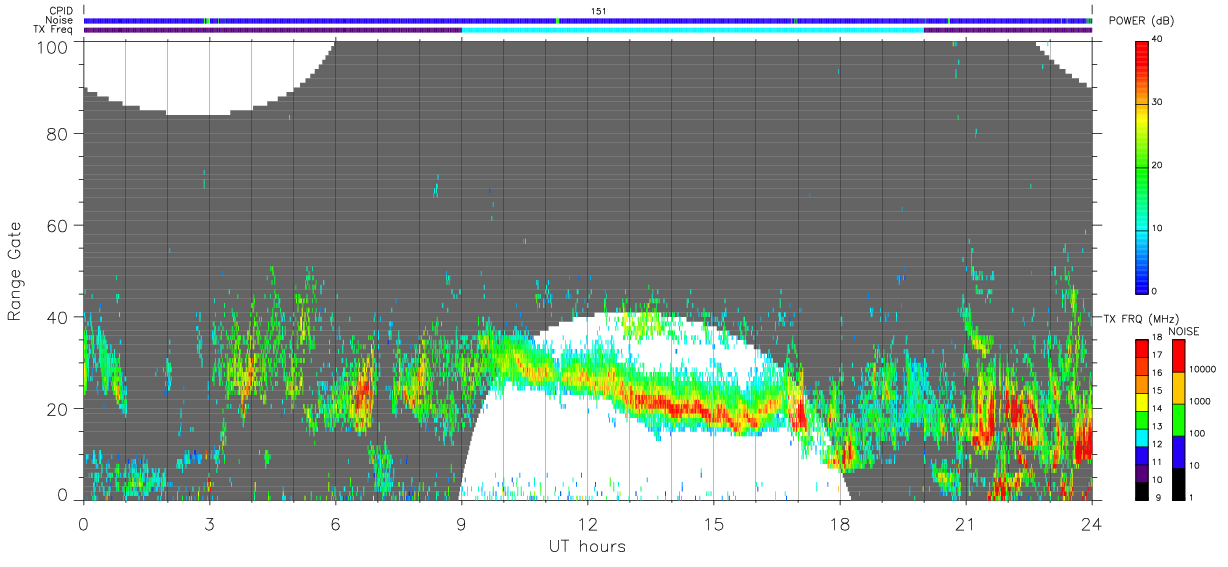The width and height of the screenshot is (1228, 567).
Task: Click power scale value 40
Action: [x=1158, y=40]
